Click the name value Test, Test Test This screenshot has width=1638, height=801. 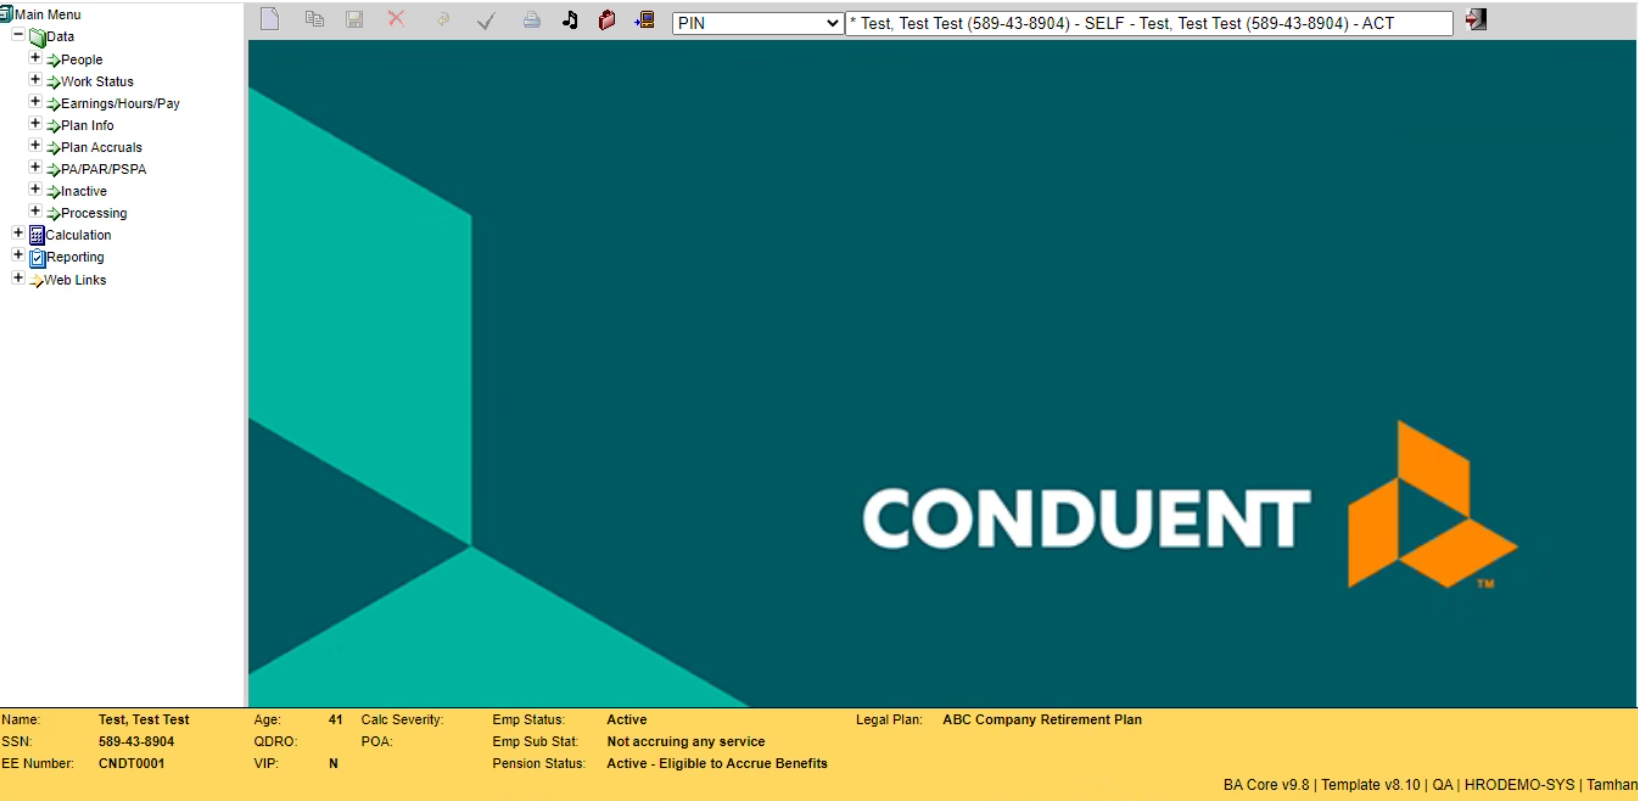click(x=144, y=720)
